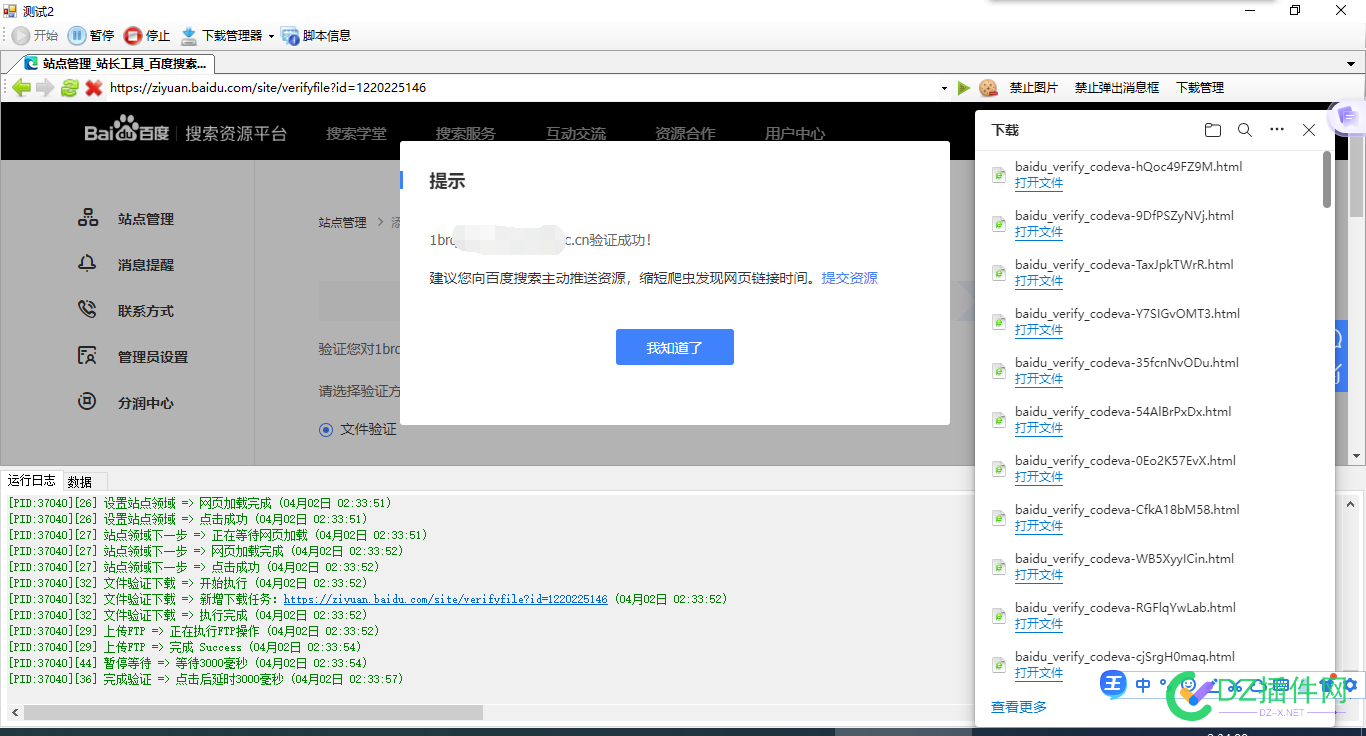
Task: Click the 分润中心 circle icon
Action: pyautogui.click(x=88, y=402)
